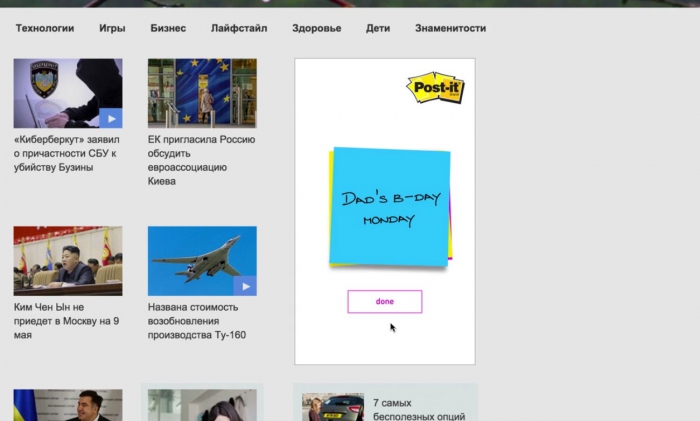This screenshot has height=421, width=700.
Task: Open the Дети section
Action: point(378,28)
